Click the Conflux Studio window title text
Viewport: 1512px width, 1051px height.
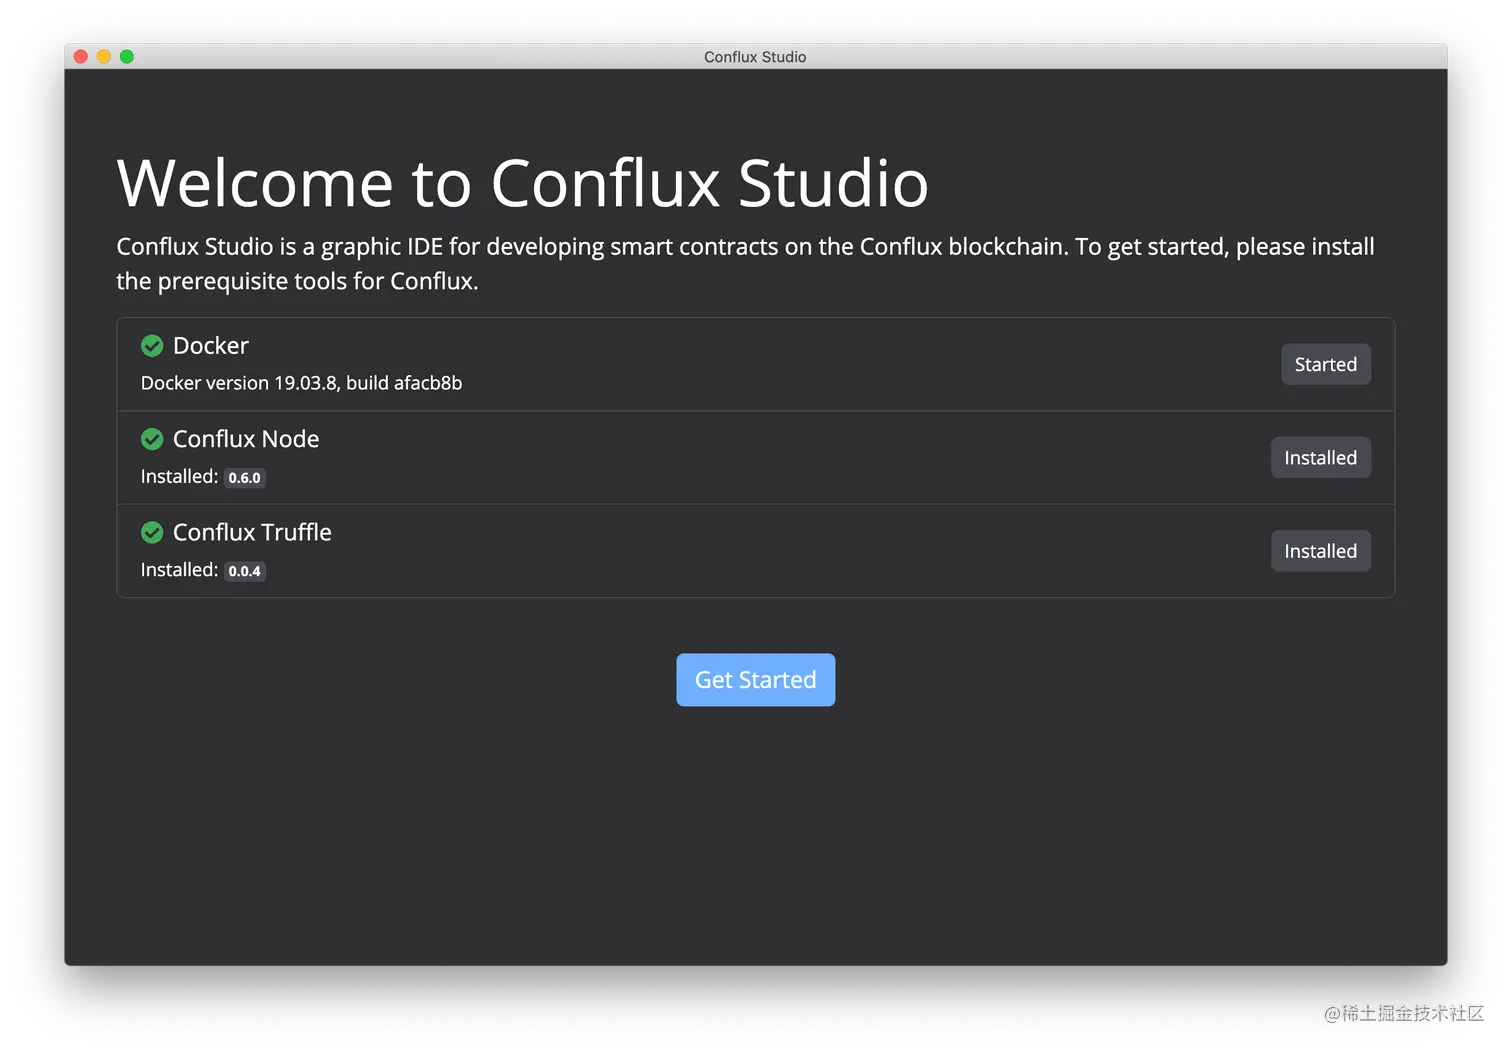(x=755, y=57)
